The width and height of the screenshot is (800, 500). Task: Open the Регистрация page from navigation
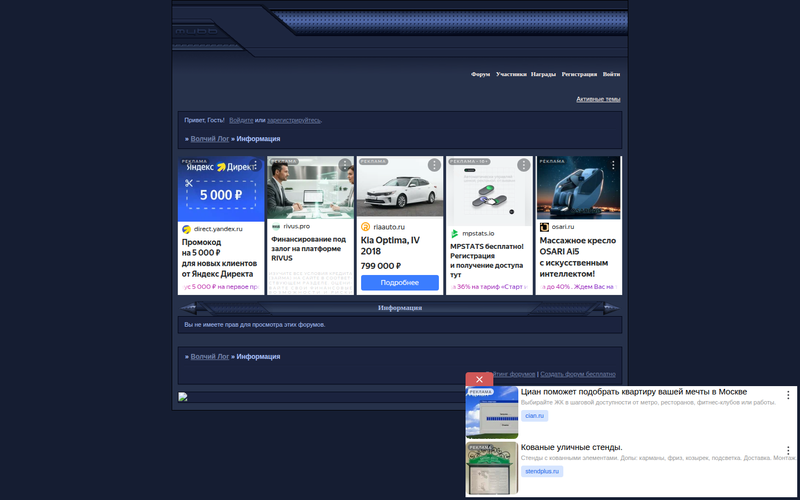tap(579, 74)
